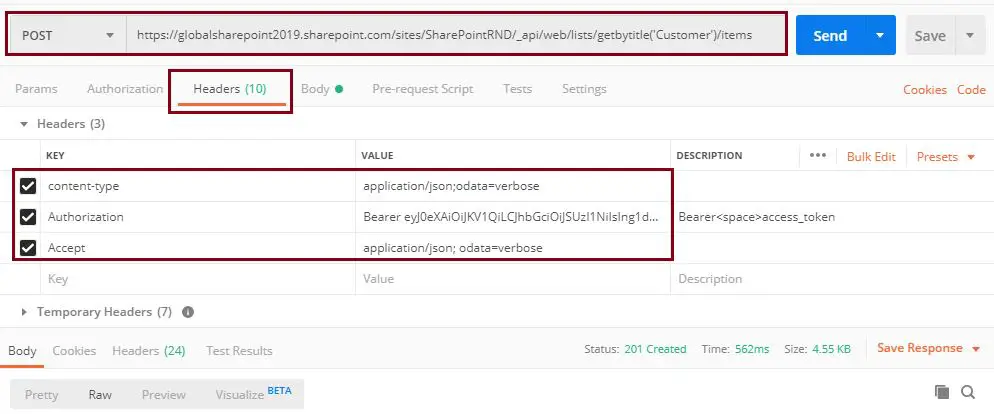Click the 562ms response time
The height and width of the screenshot is (414, 994).
[752, 349]
